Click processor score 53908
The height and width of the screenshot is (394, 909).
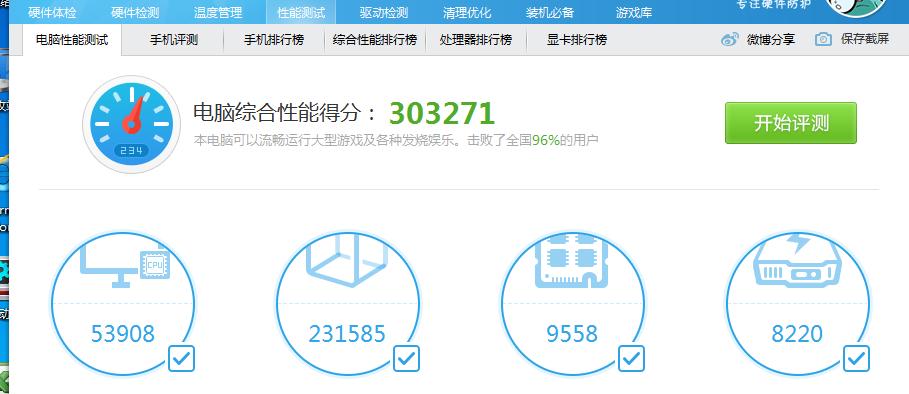tap(123, 334)
